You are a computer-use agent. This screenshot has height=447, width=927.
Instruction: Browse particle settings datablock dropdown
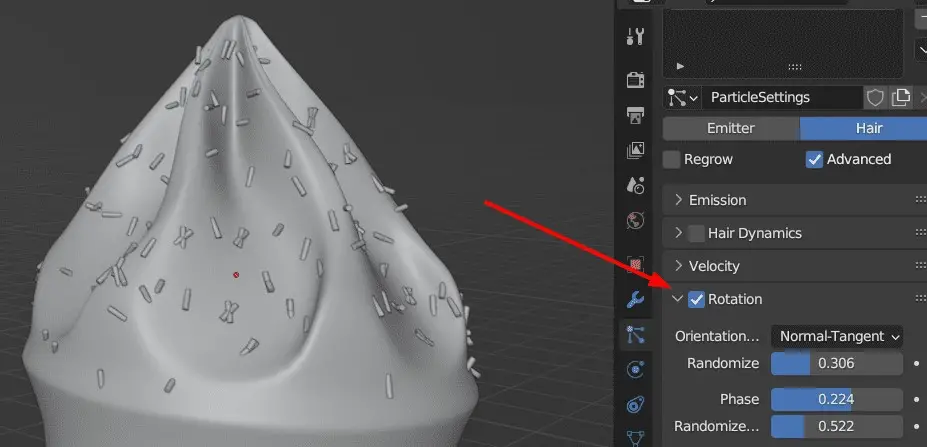tap(682, 98)
